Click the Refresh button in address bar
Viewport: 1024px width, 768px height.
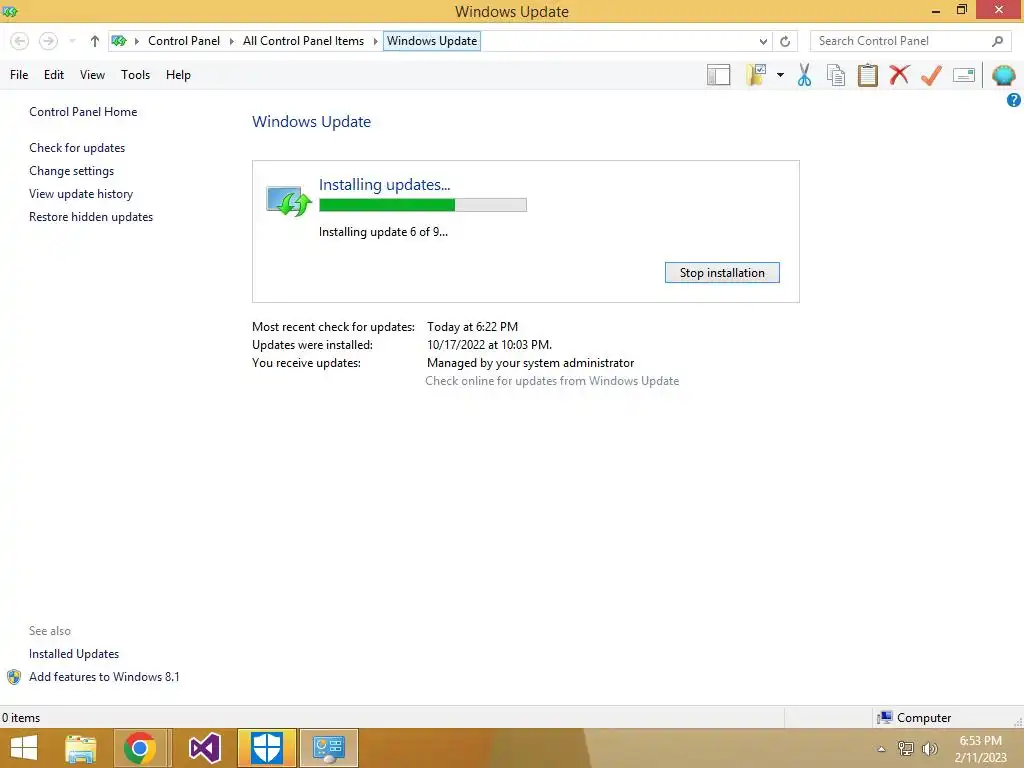click(785, 41)
